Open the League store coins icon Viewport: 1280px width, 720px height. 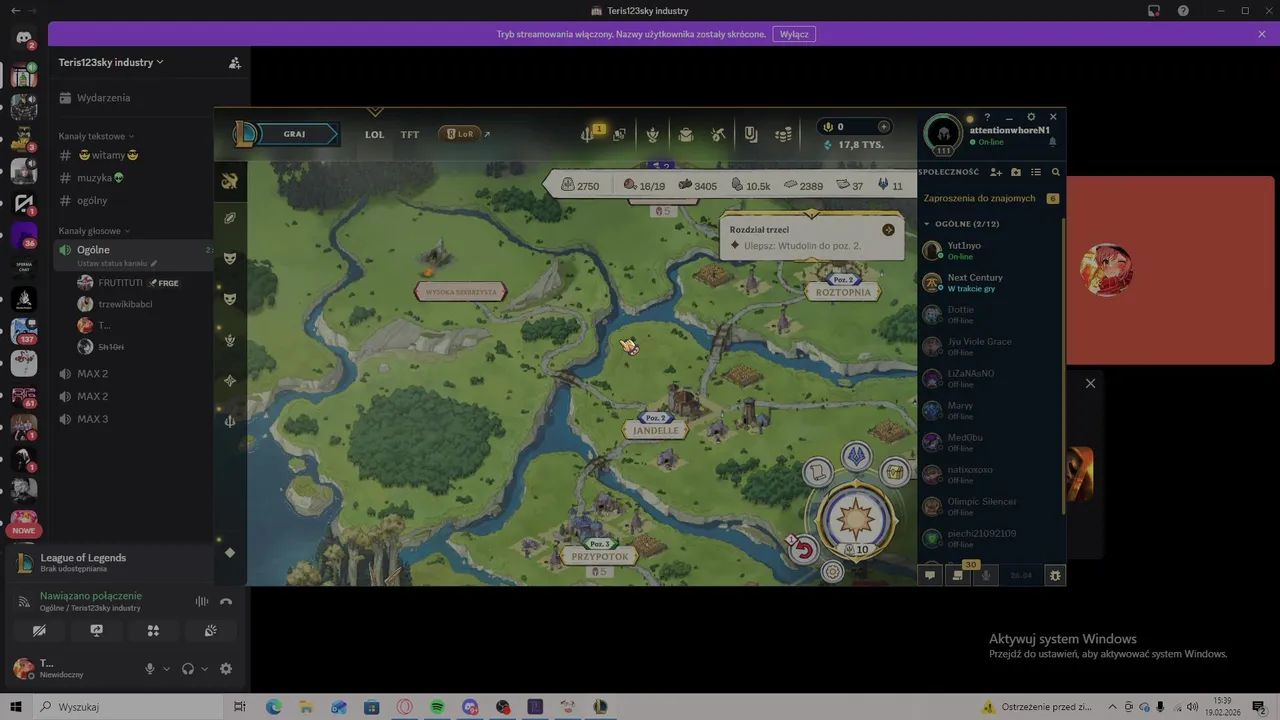coord(784,134)
